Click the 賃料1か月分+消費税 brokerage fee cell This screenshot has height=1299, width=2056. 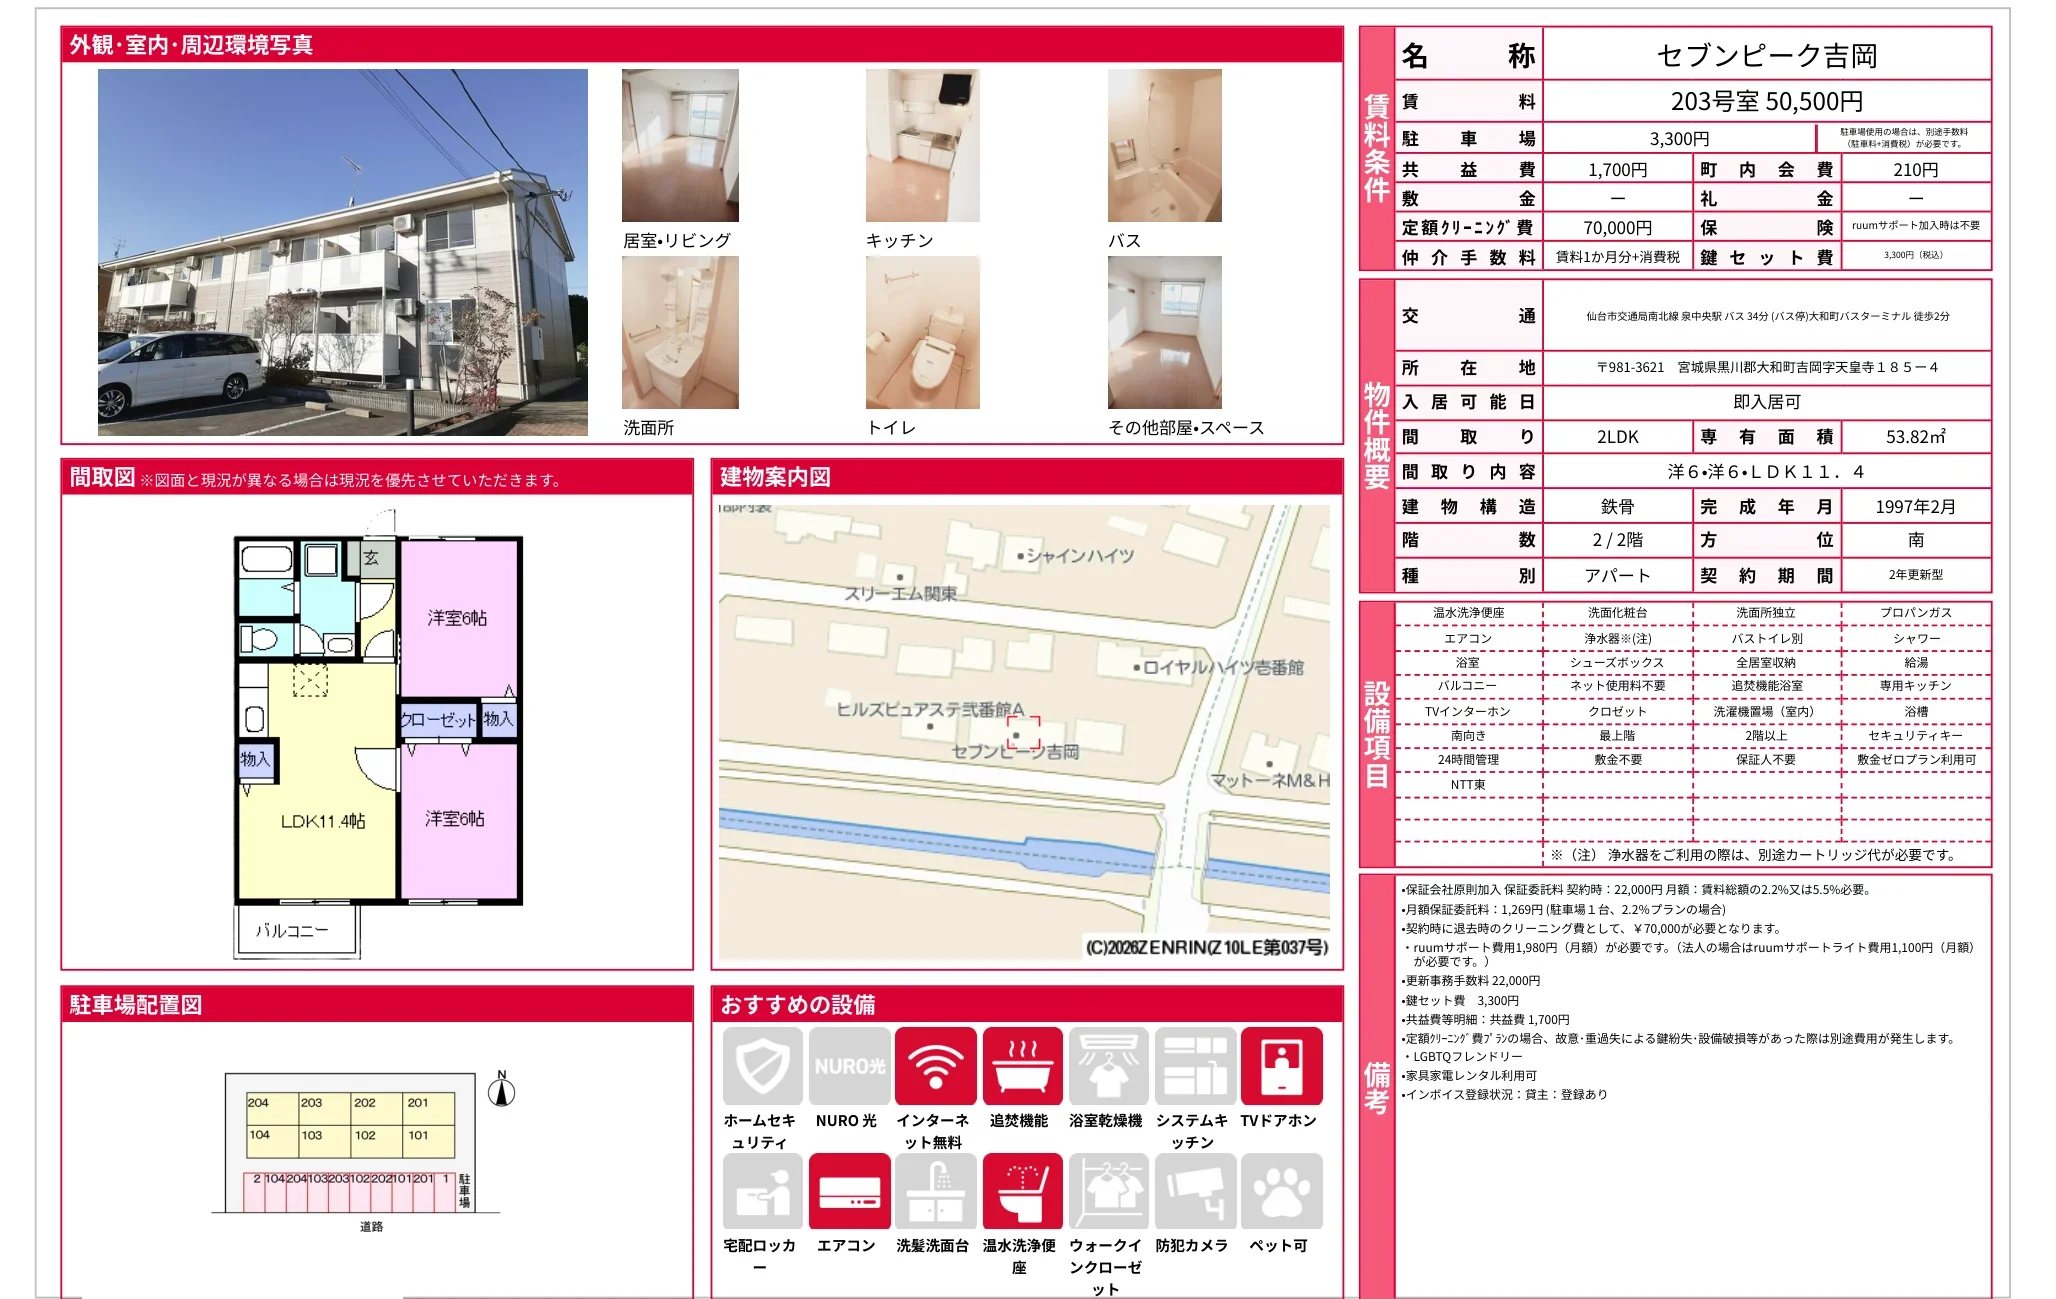[x=1618, y=257]
